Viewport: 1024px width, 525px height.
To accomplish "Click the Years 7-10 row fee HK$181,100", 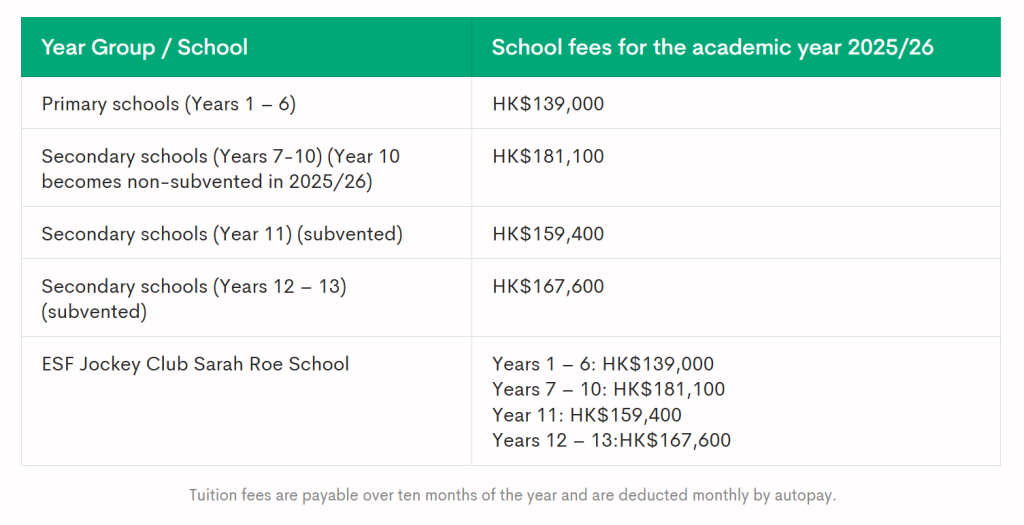I will [547, 156].
